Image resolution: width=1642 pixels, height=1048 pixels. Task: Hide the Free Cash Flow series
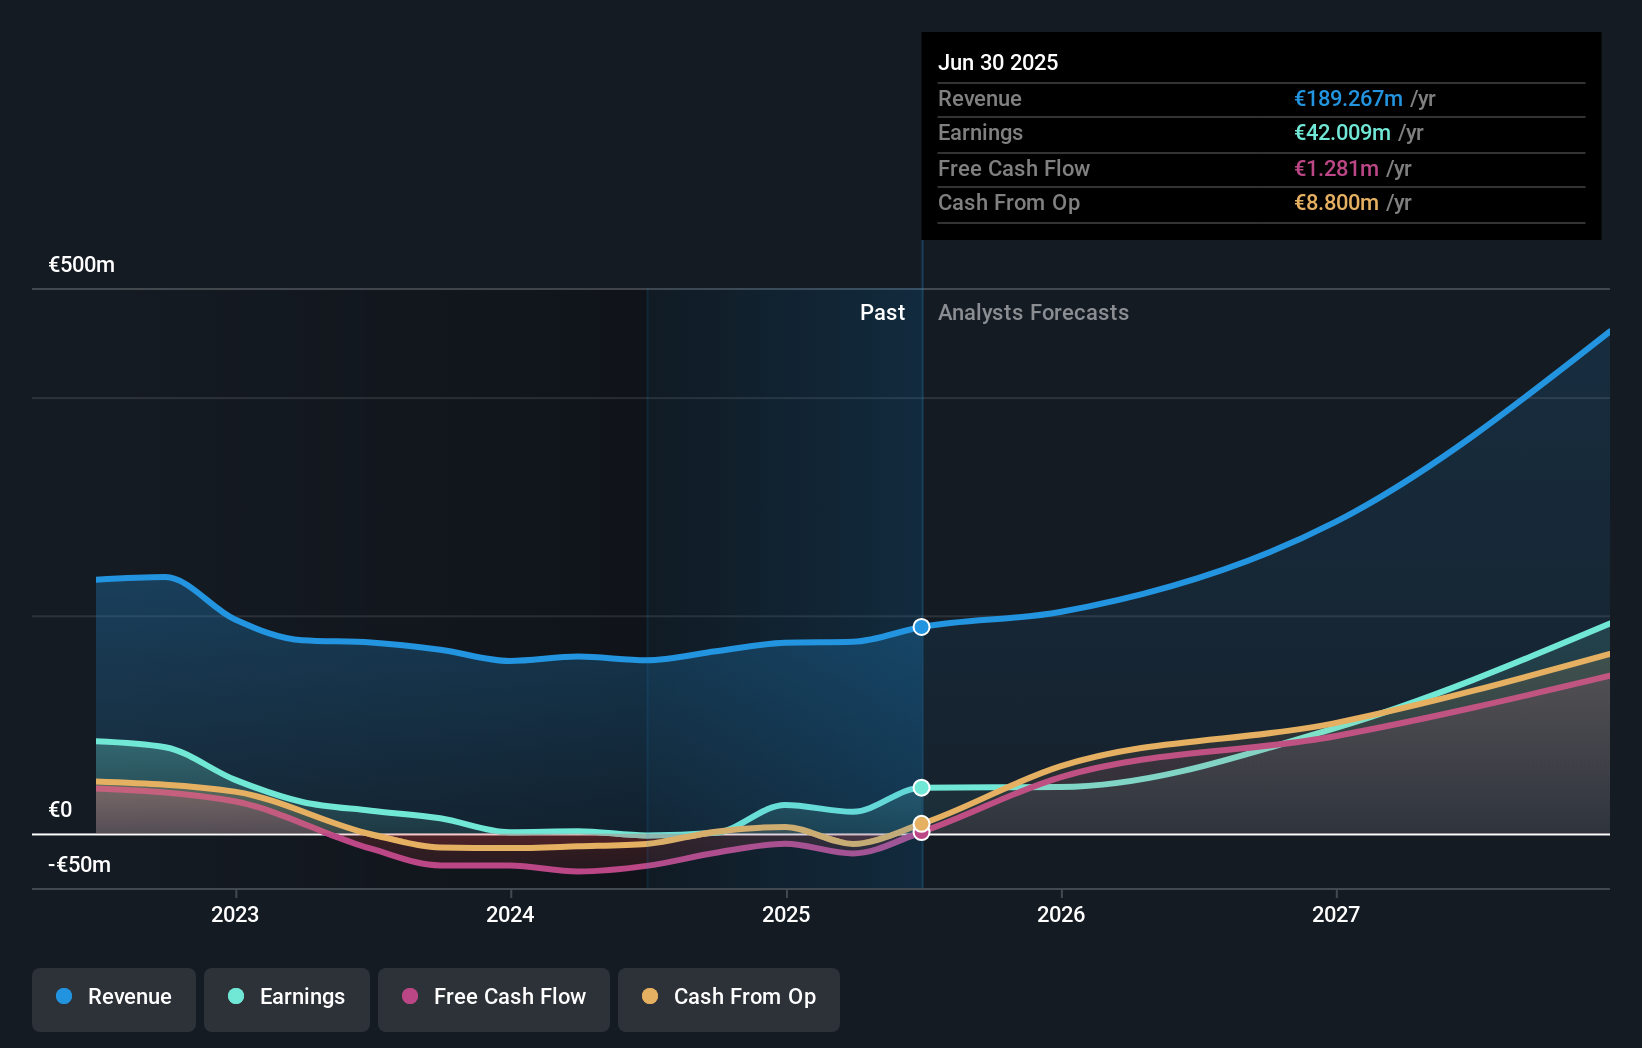[x=494, y=998]
